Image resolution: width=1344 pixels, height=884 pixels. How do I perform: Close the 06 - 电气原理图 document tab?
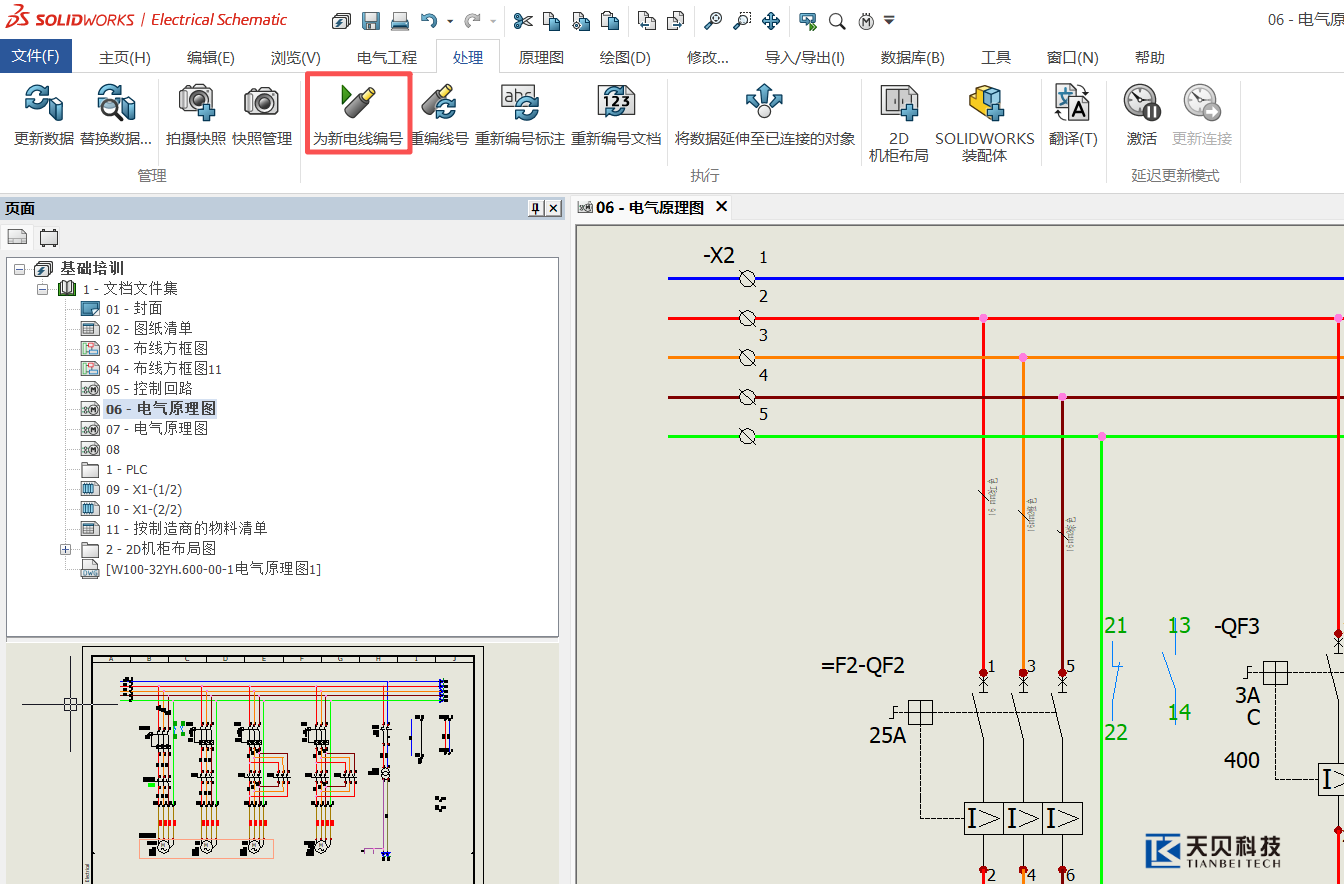[x=720, y=207]
